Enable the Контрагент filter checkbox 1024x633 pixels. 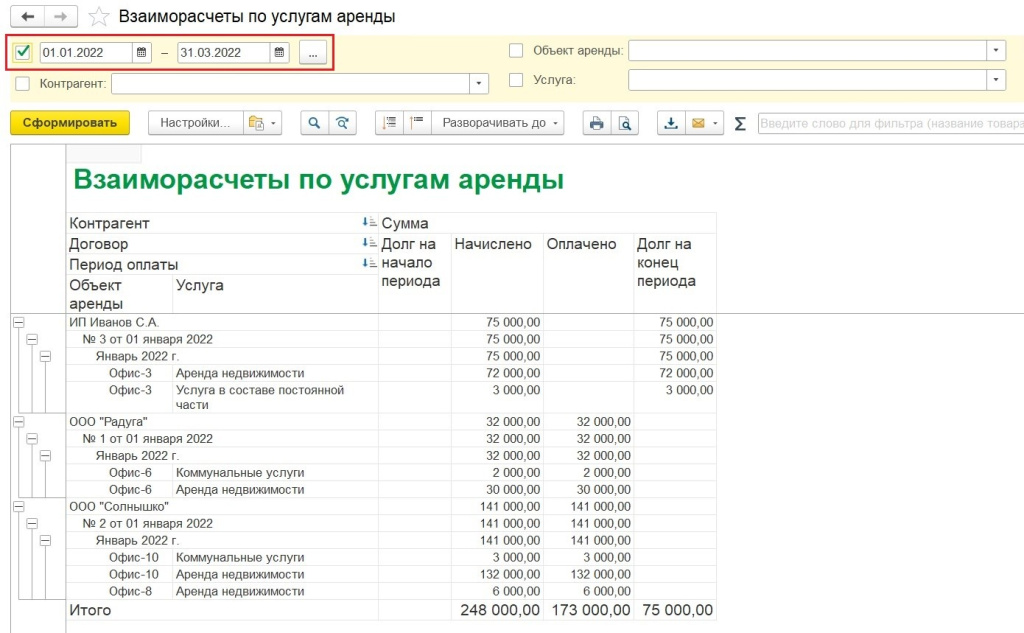tap(23, 84)
